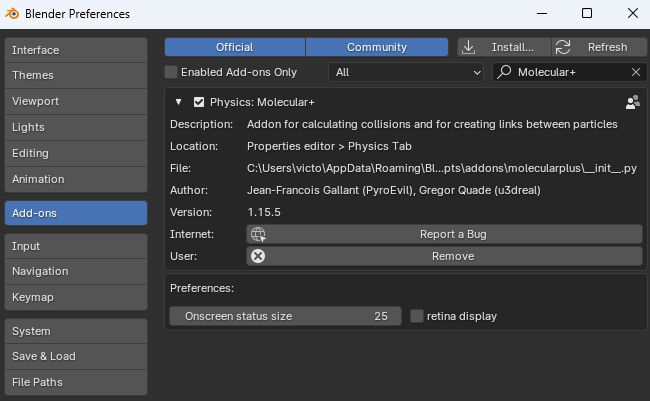
Task: Click the globe icon on Report a Bug
Action: point(258,234)
